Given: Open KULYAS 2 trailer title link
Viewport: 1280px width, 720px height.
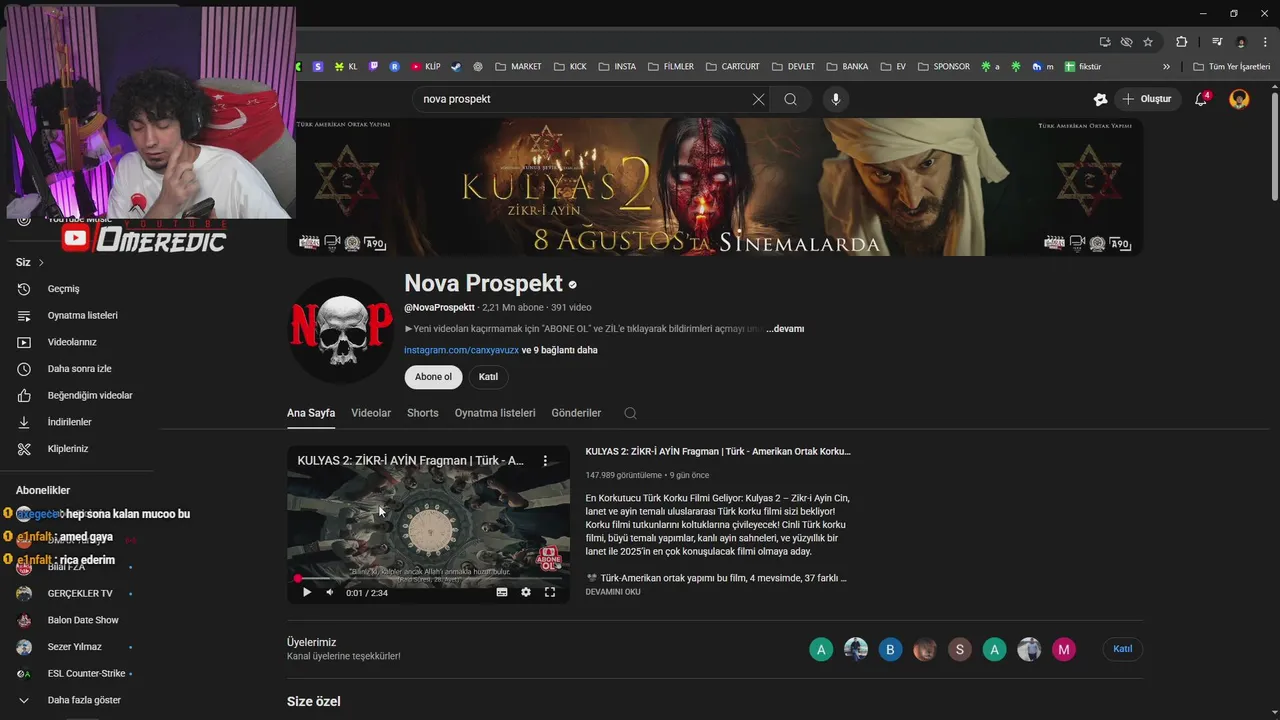Looking at the screenshot, I should click(x=718, y=451).
